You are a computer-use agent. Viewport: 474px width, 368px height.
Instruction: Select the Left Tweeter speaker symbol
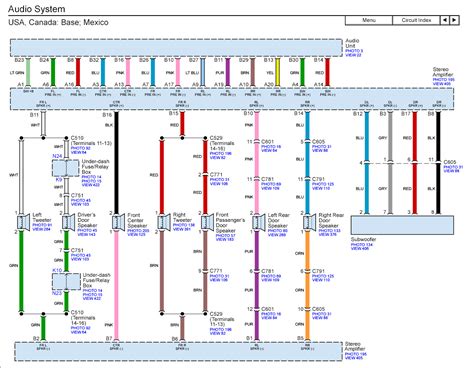[23, 222]
